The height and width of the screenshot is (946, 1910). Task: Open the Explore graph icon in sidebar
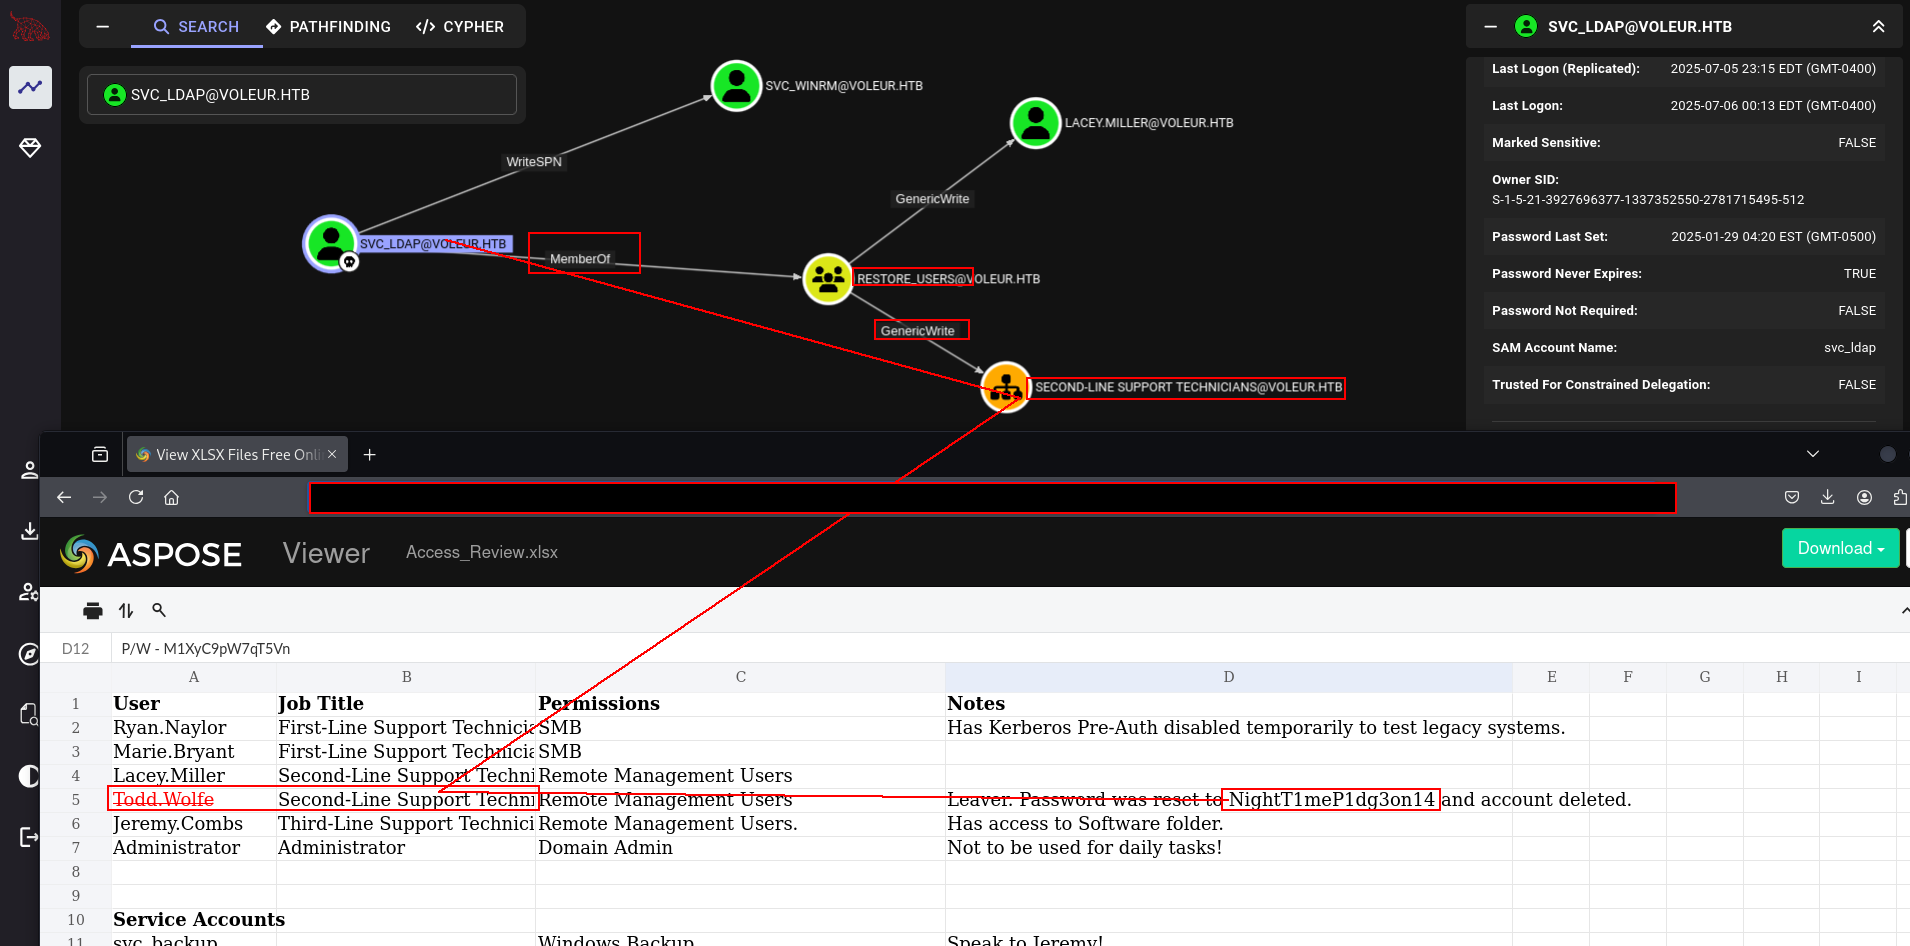coord(30,87)
